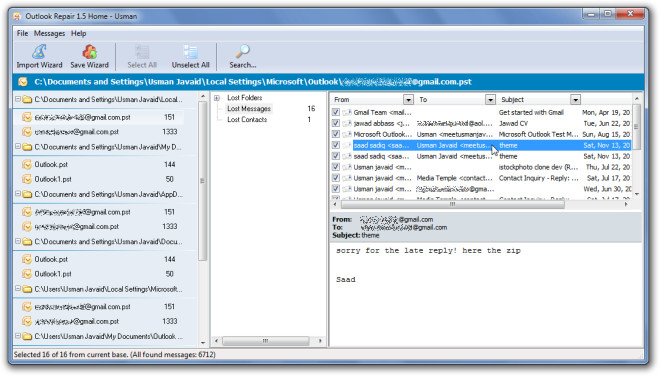Collapse the C:\Documents...\My D... folder node
This screenshot has width=660, height=376.
click(x=18, y=147)
